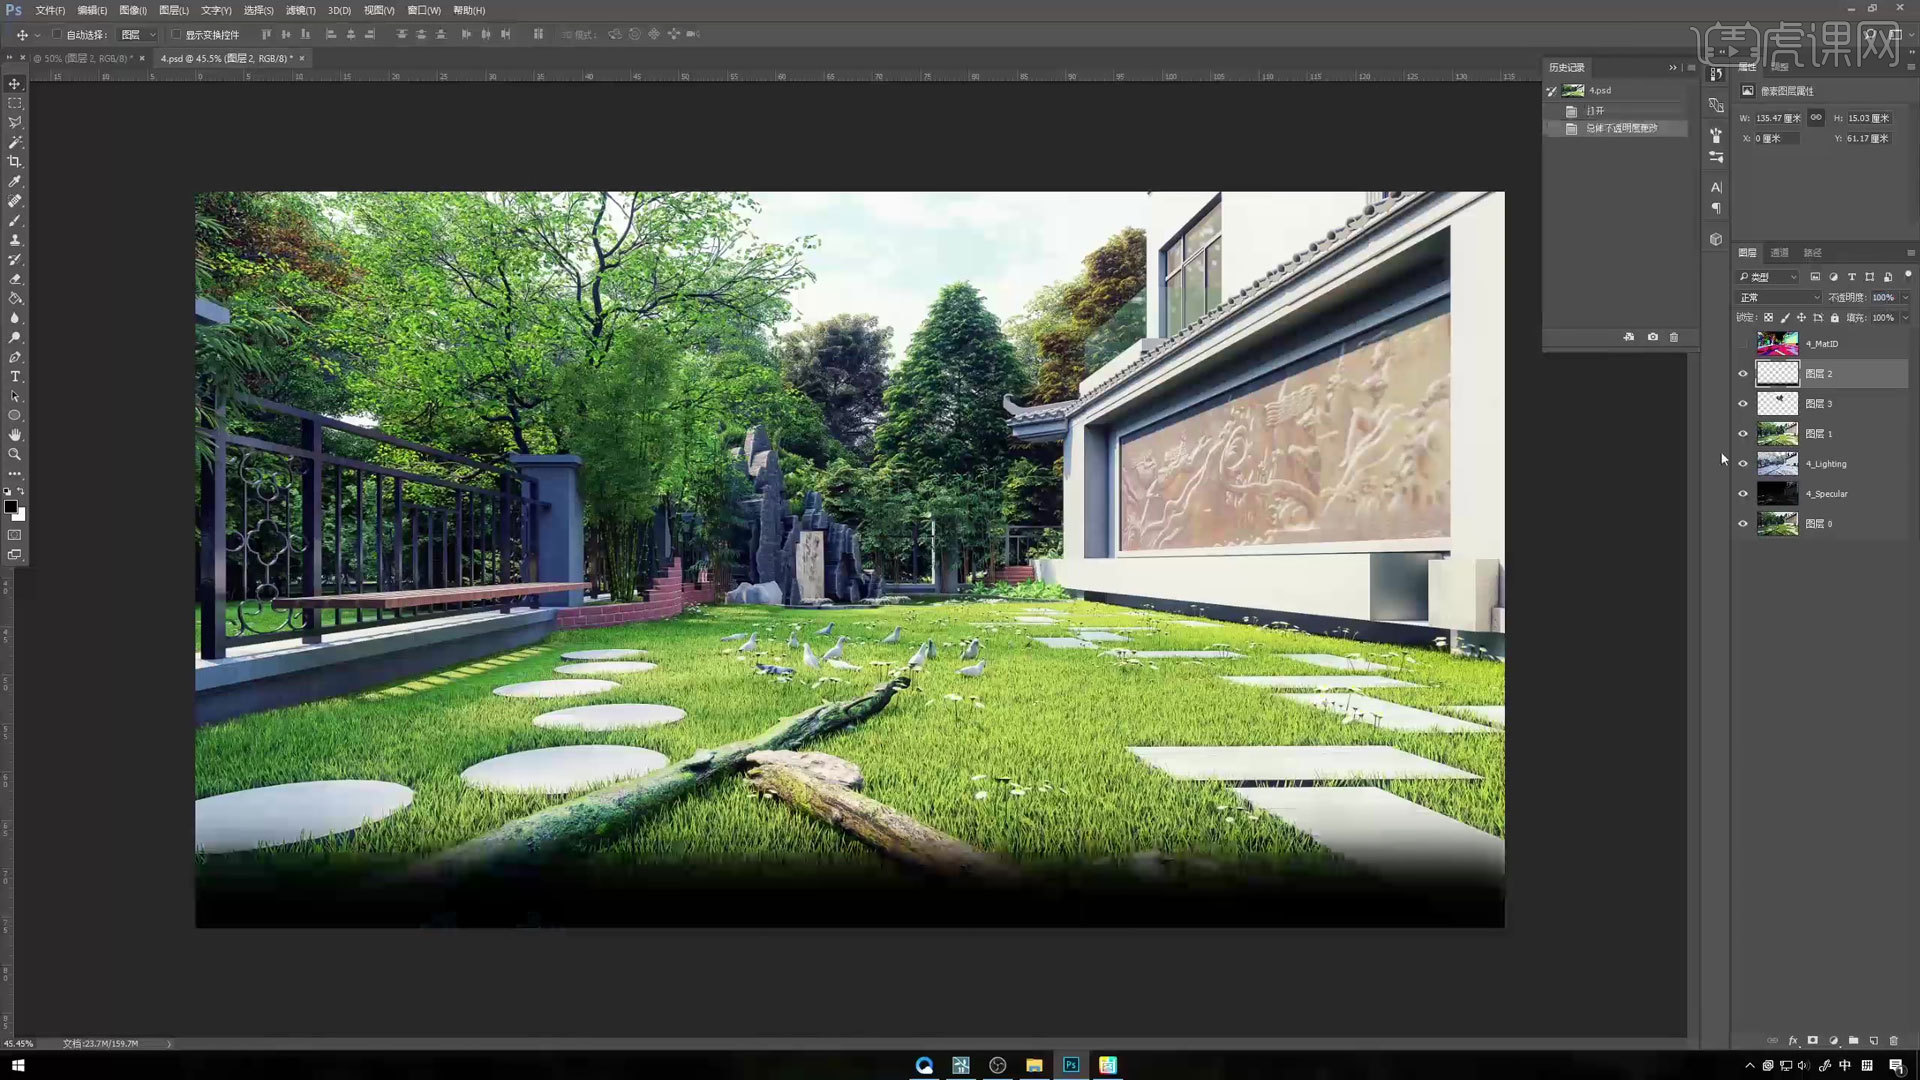Open the fill 填充 slider arrow
1920x1080 pixels.
[1905, 317]
